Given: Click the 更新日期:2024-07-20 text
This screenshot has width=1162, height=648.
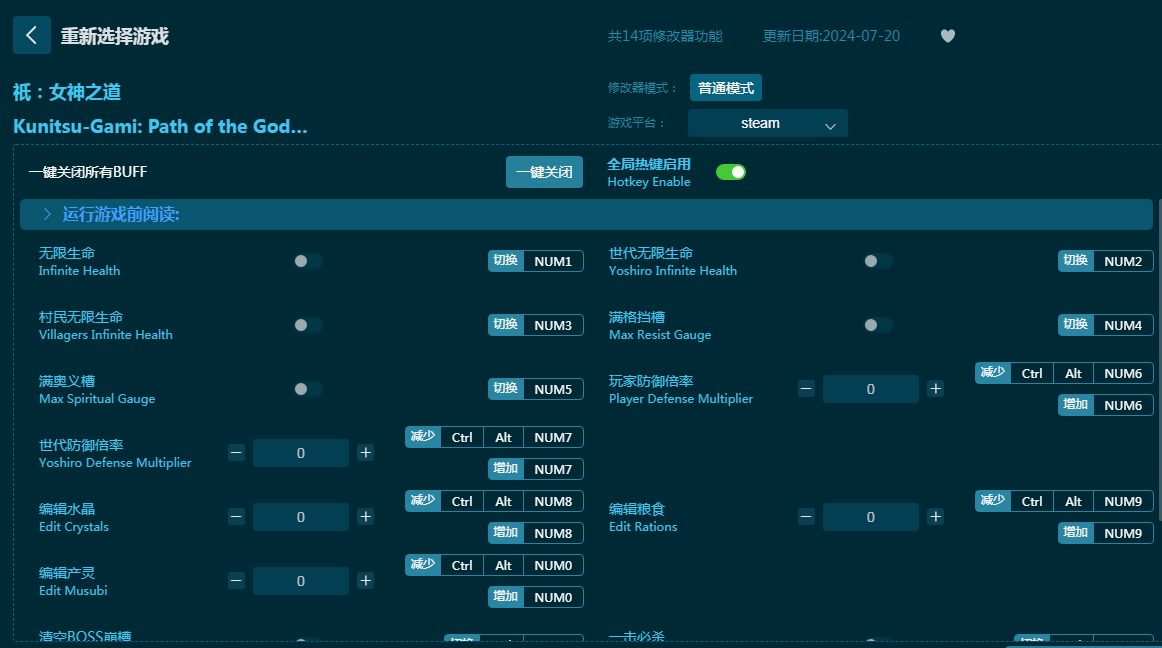Looking at the screenshot, I should click(x=831, y=36).
